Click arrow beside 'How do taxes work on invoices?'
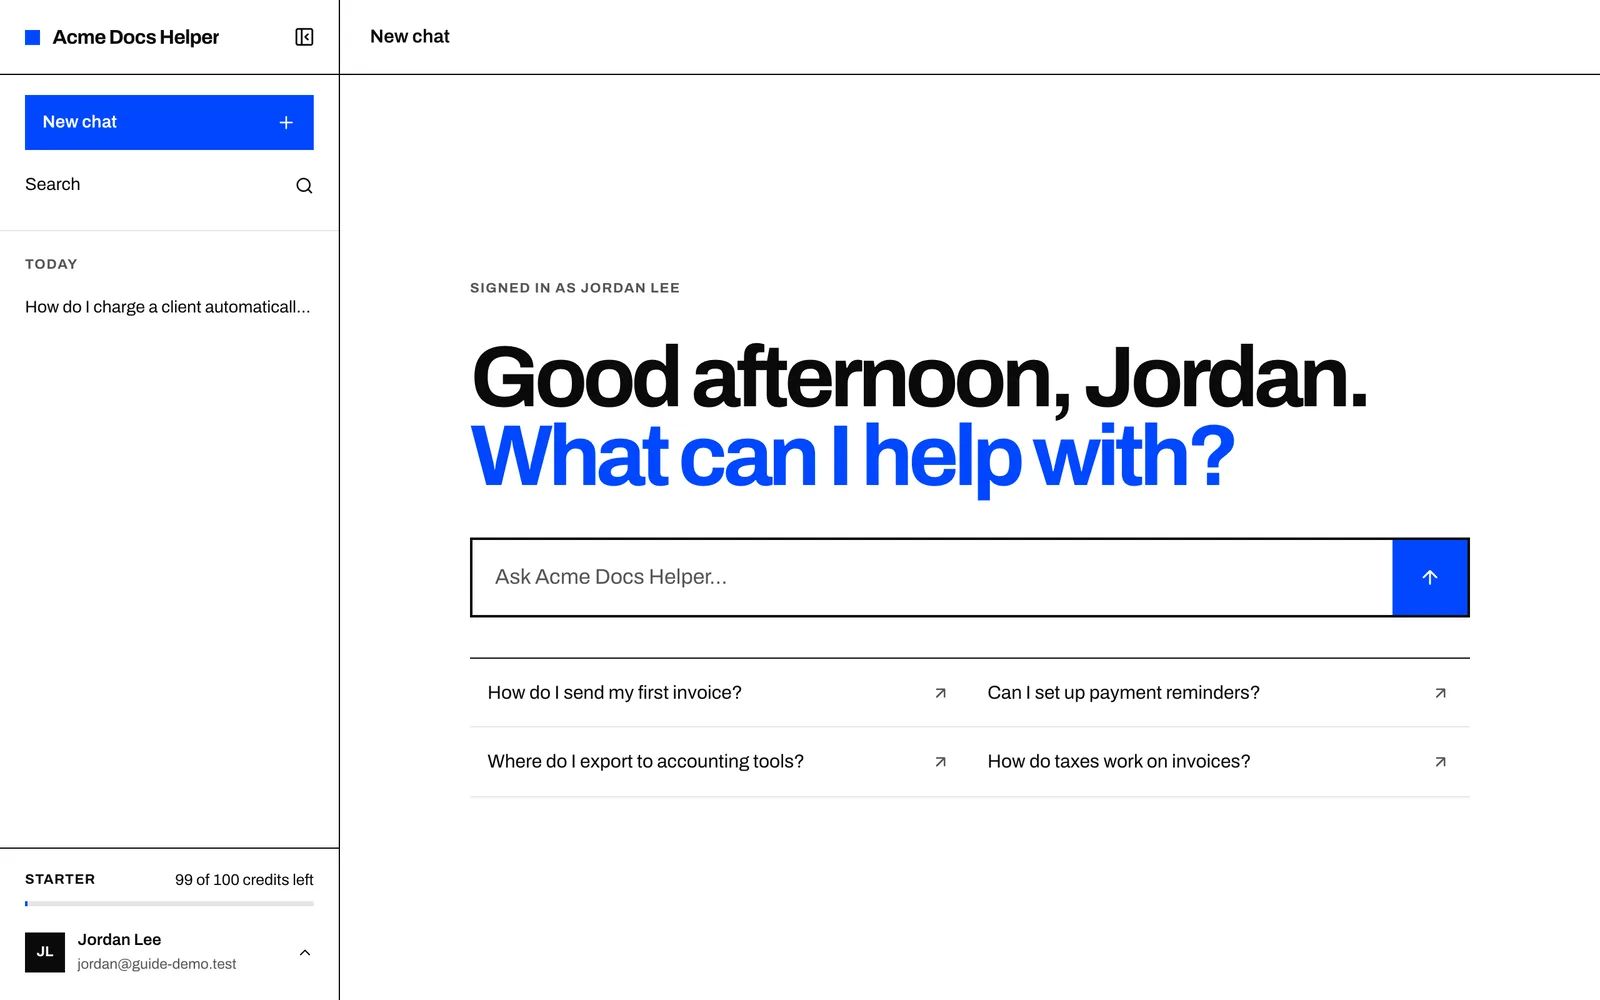This screenshot has height=1000, width=1600. pyautogui.click(x=1440, y=762)
